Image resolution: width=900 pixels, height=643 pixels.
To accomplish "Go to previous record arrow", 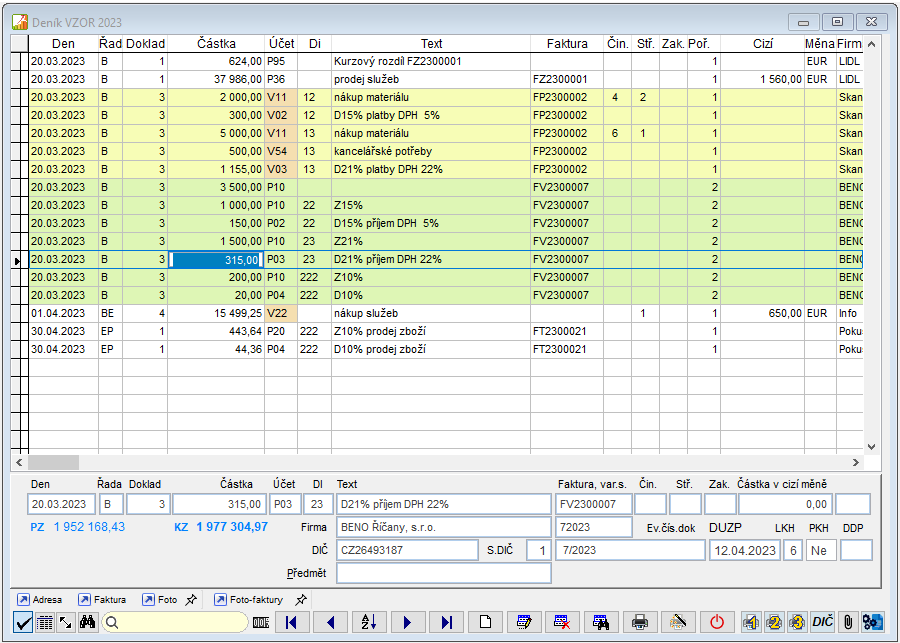I will tap(330, 622).
